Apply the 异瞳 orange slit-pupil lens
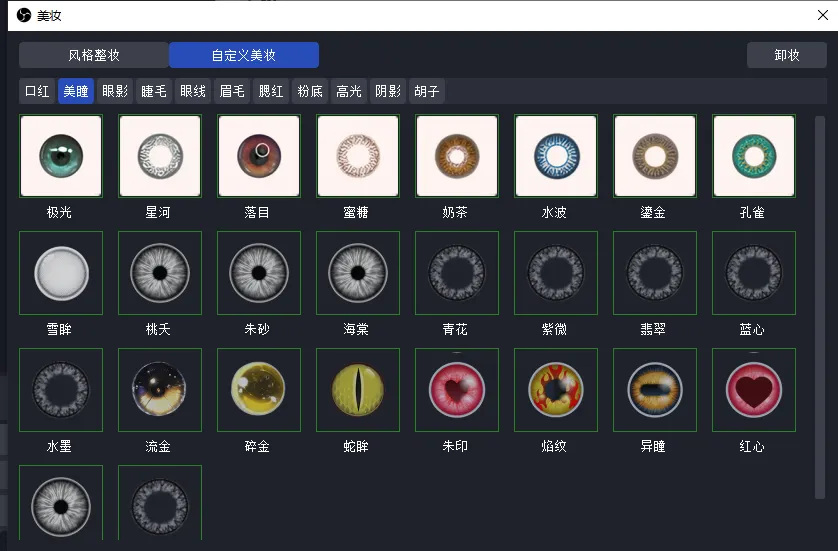Viewport: 838px width, 551px height. 655,390
